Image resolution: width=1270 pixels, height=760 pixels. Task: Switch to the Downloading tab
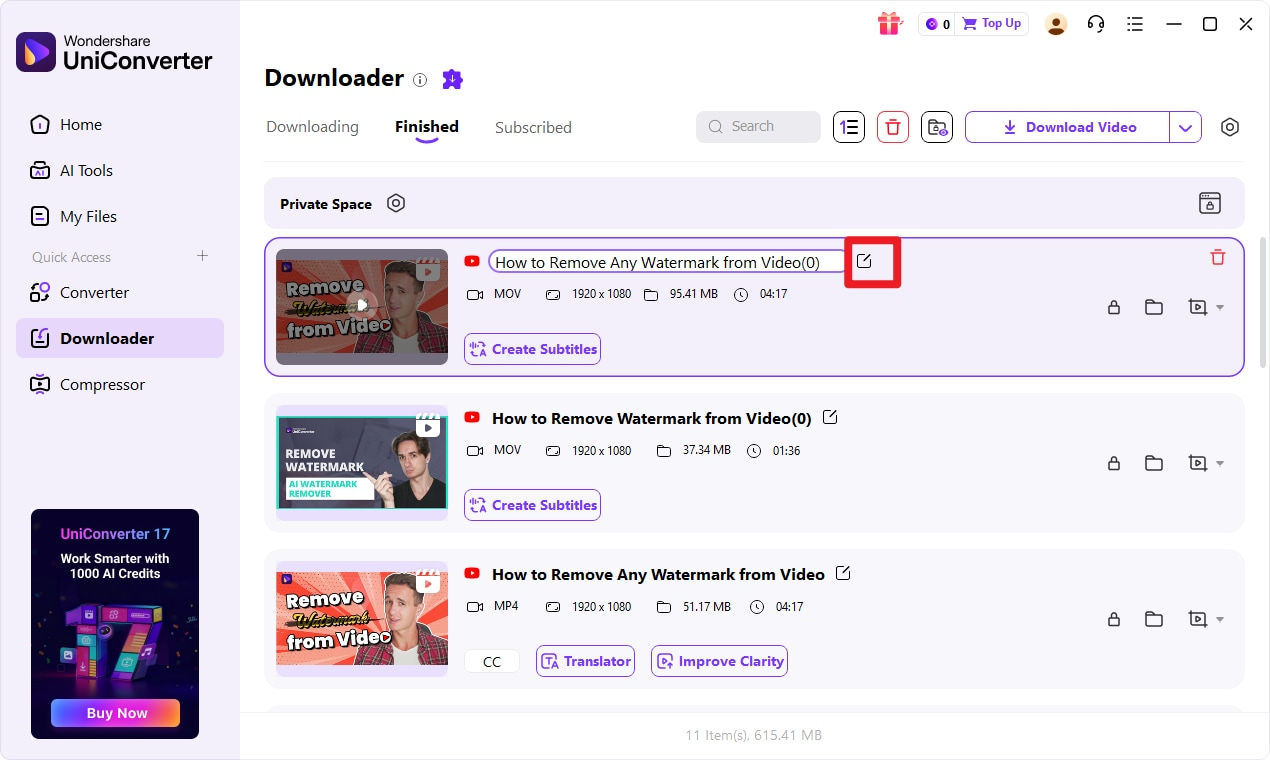tap(312, 127)
